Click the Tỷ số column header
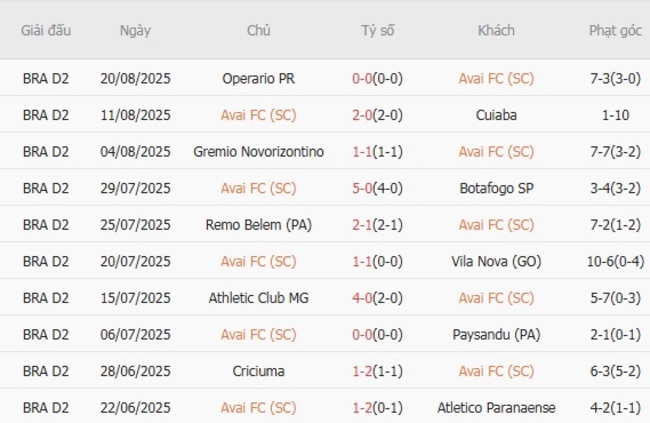This screenshot has width=650, height=423. [x=378, y=30]
